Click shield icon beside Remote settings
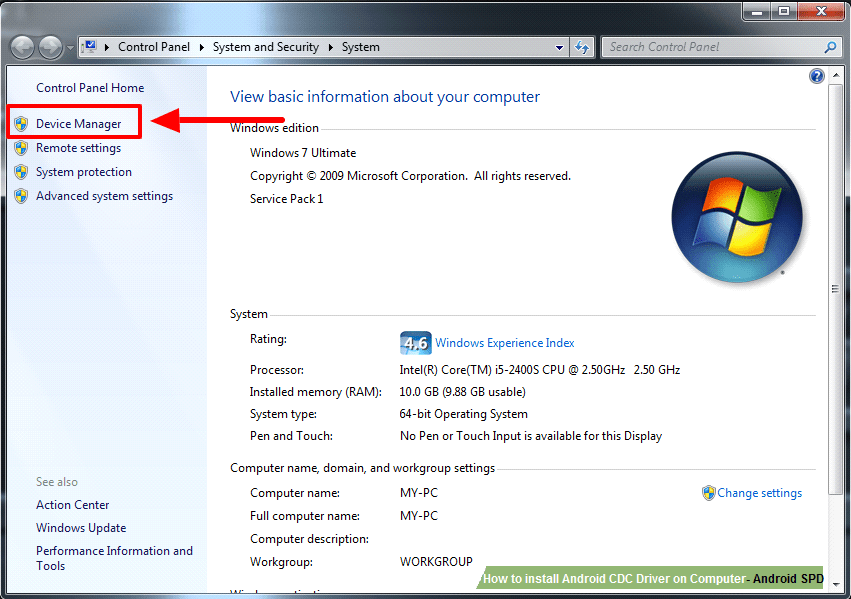The width and height of the screenshot is (851, 599). (21, 148)
